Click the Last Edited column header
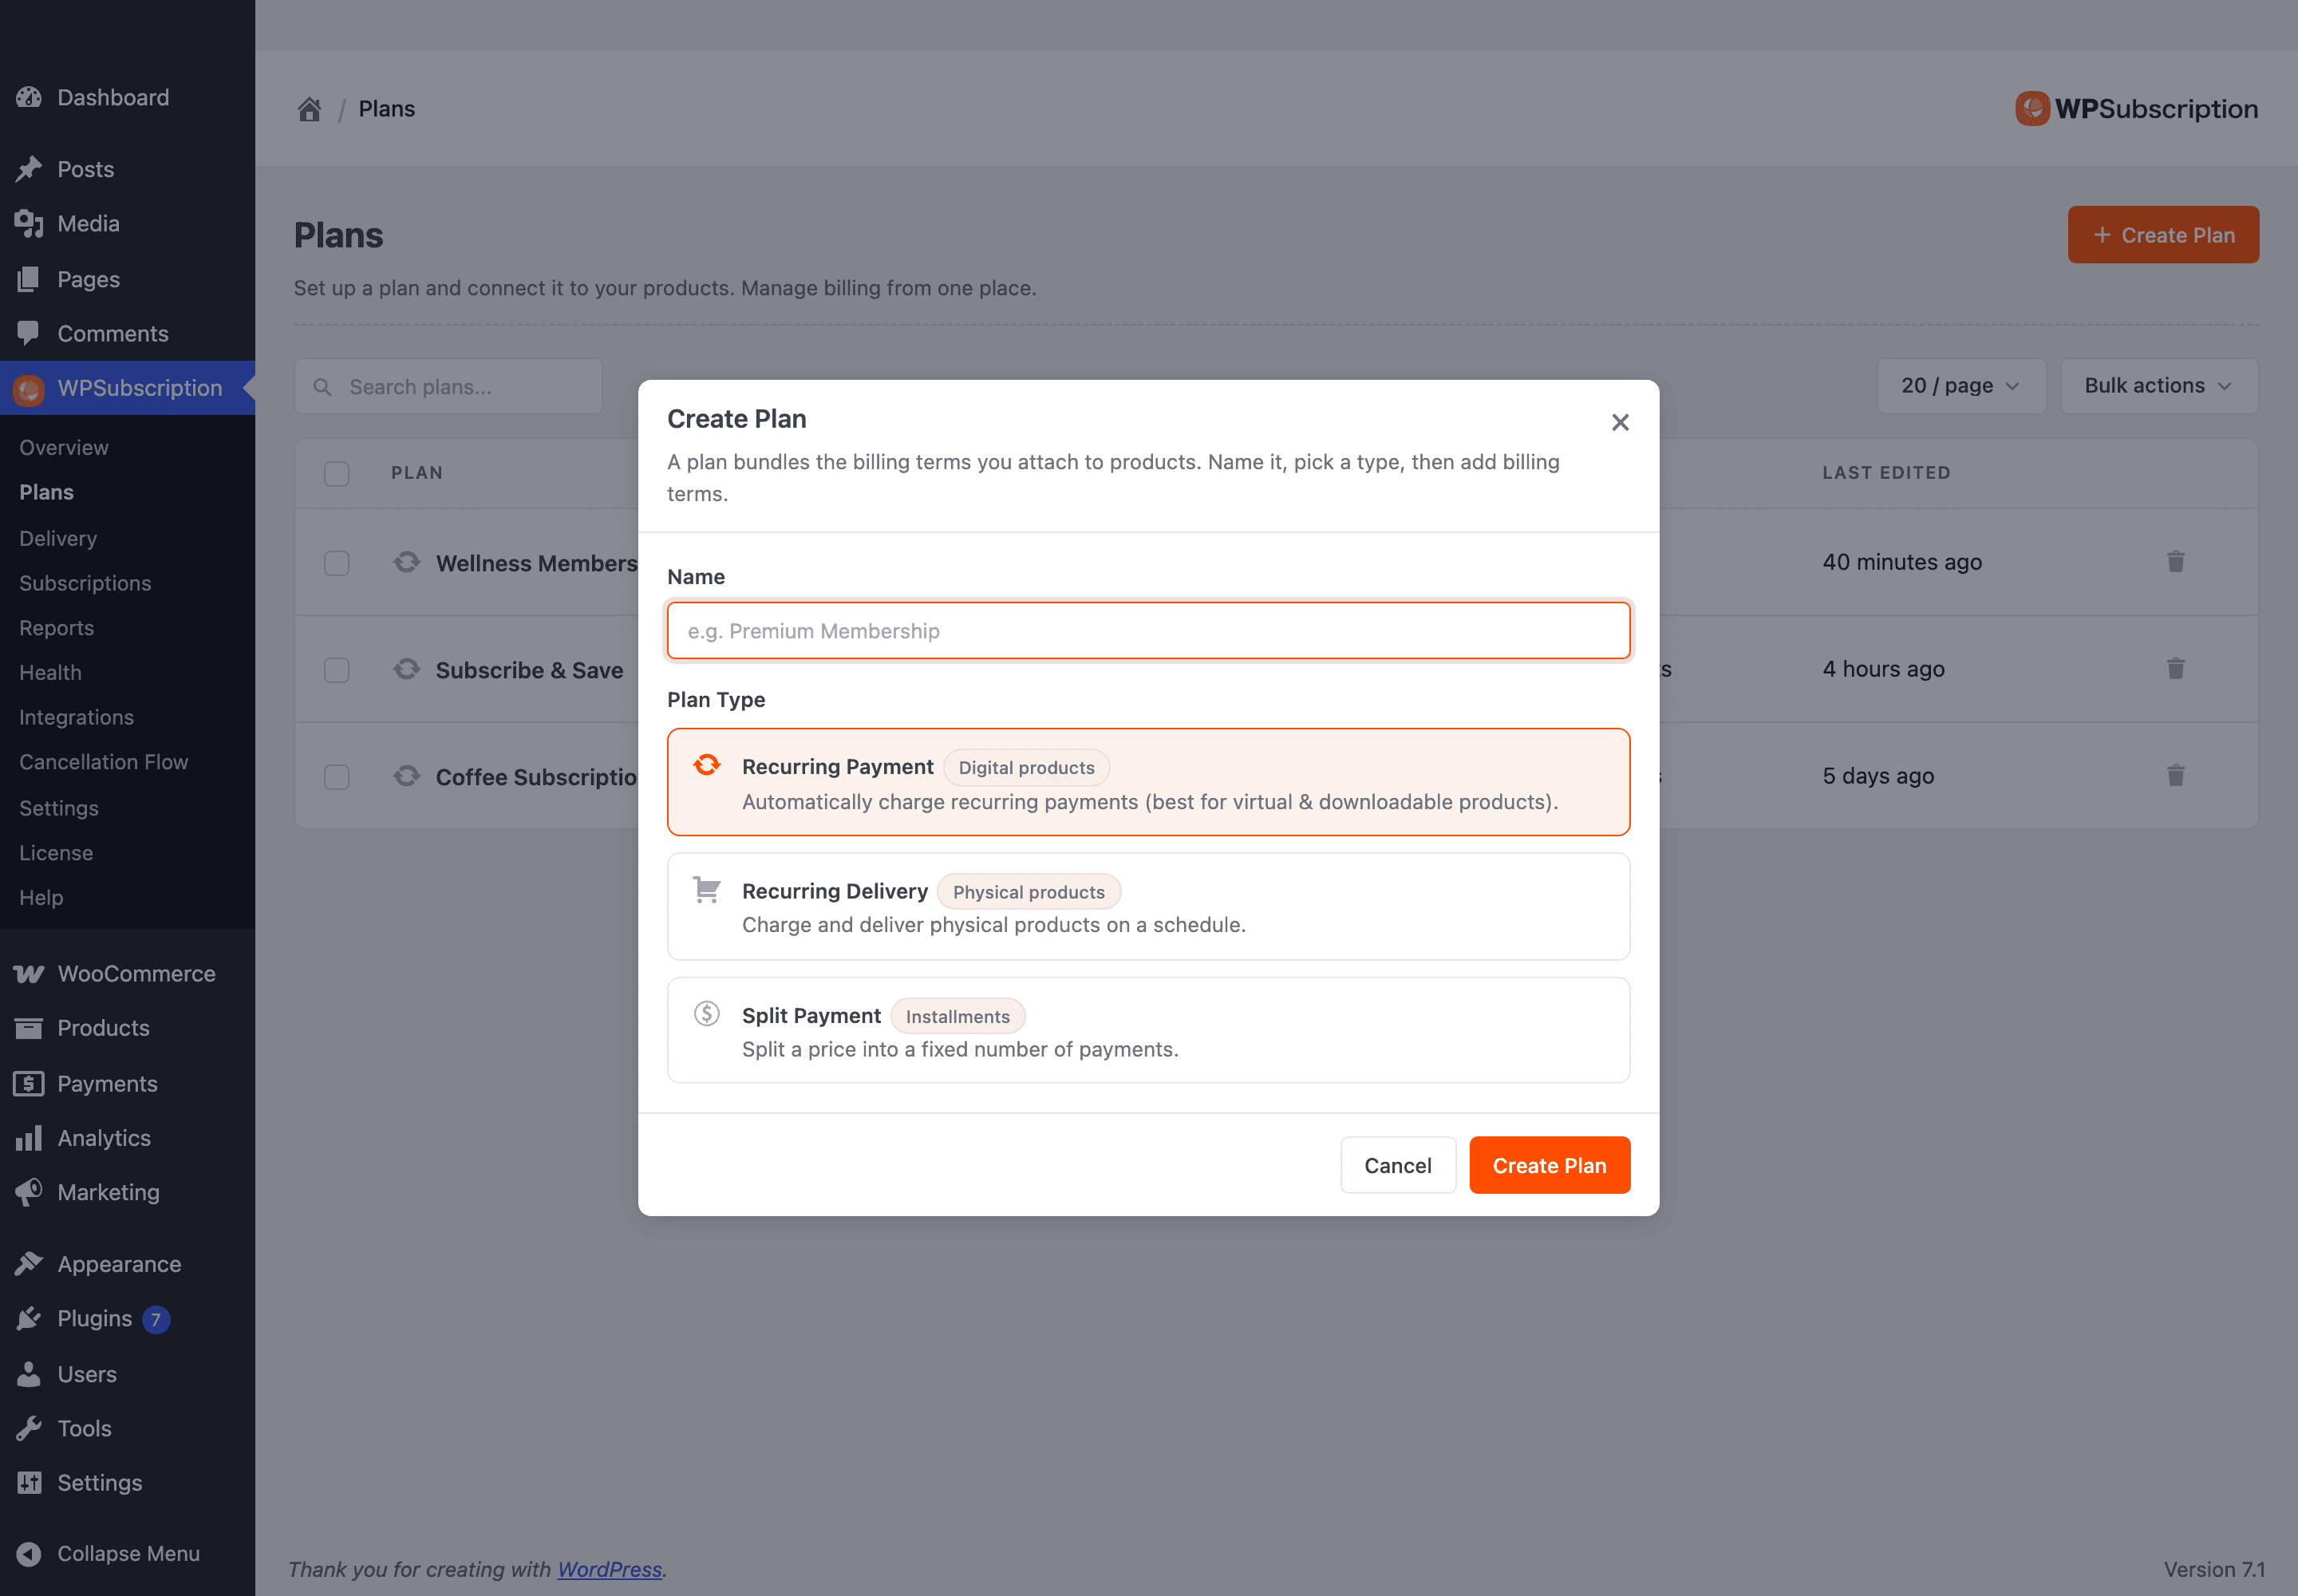The image size is (2298, 1596). (x=1886, y=473)
